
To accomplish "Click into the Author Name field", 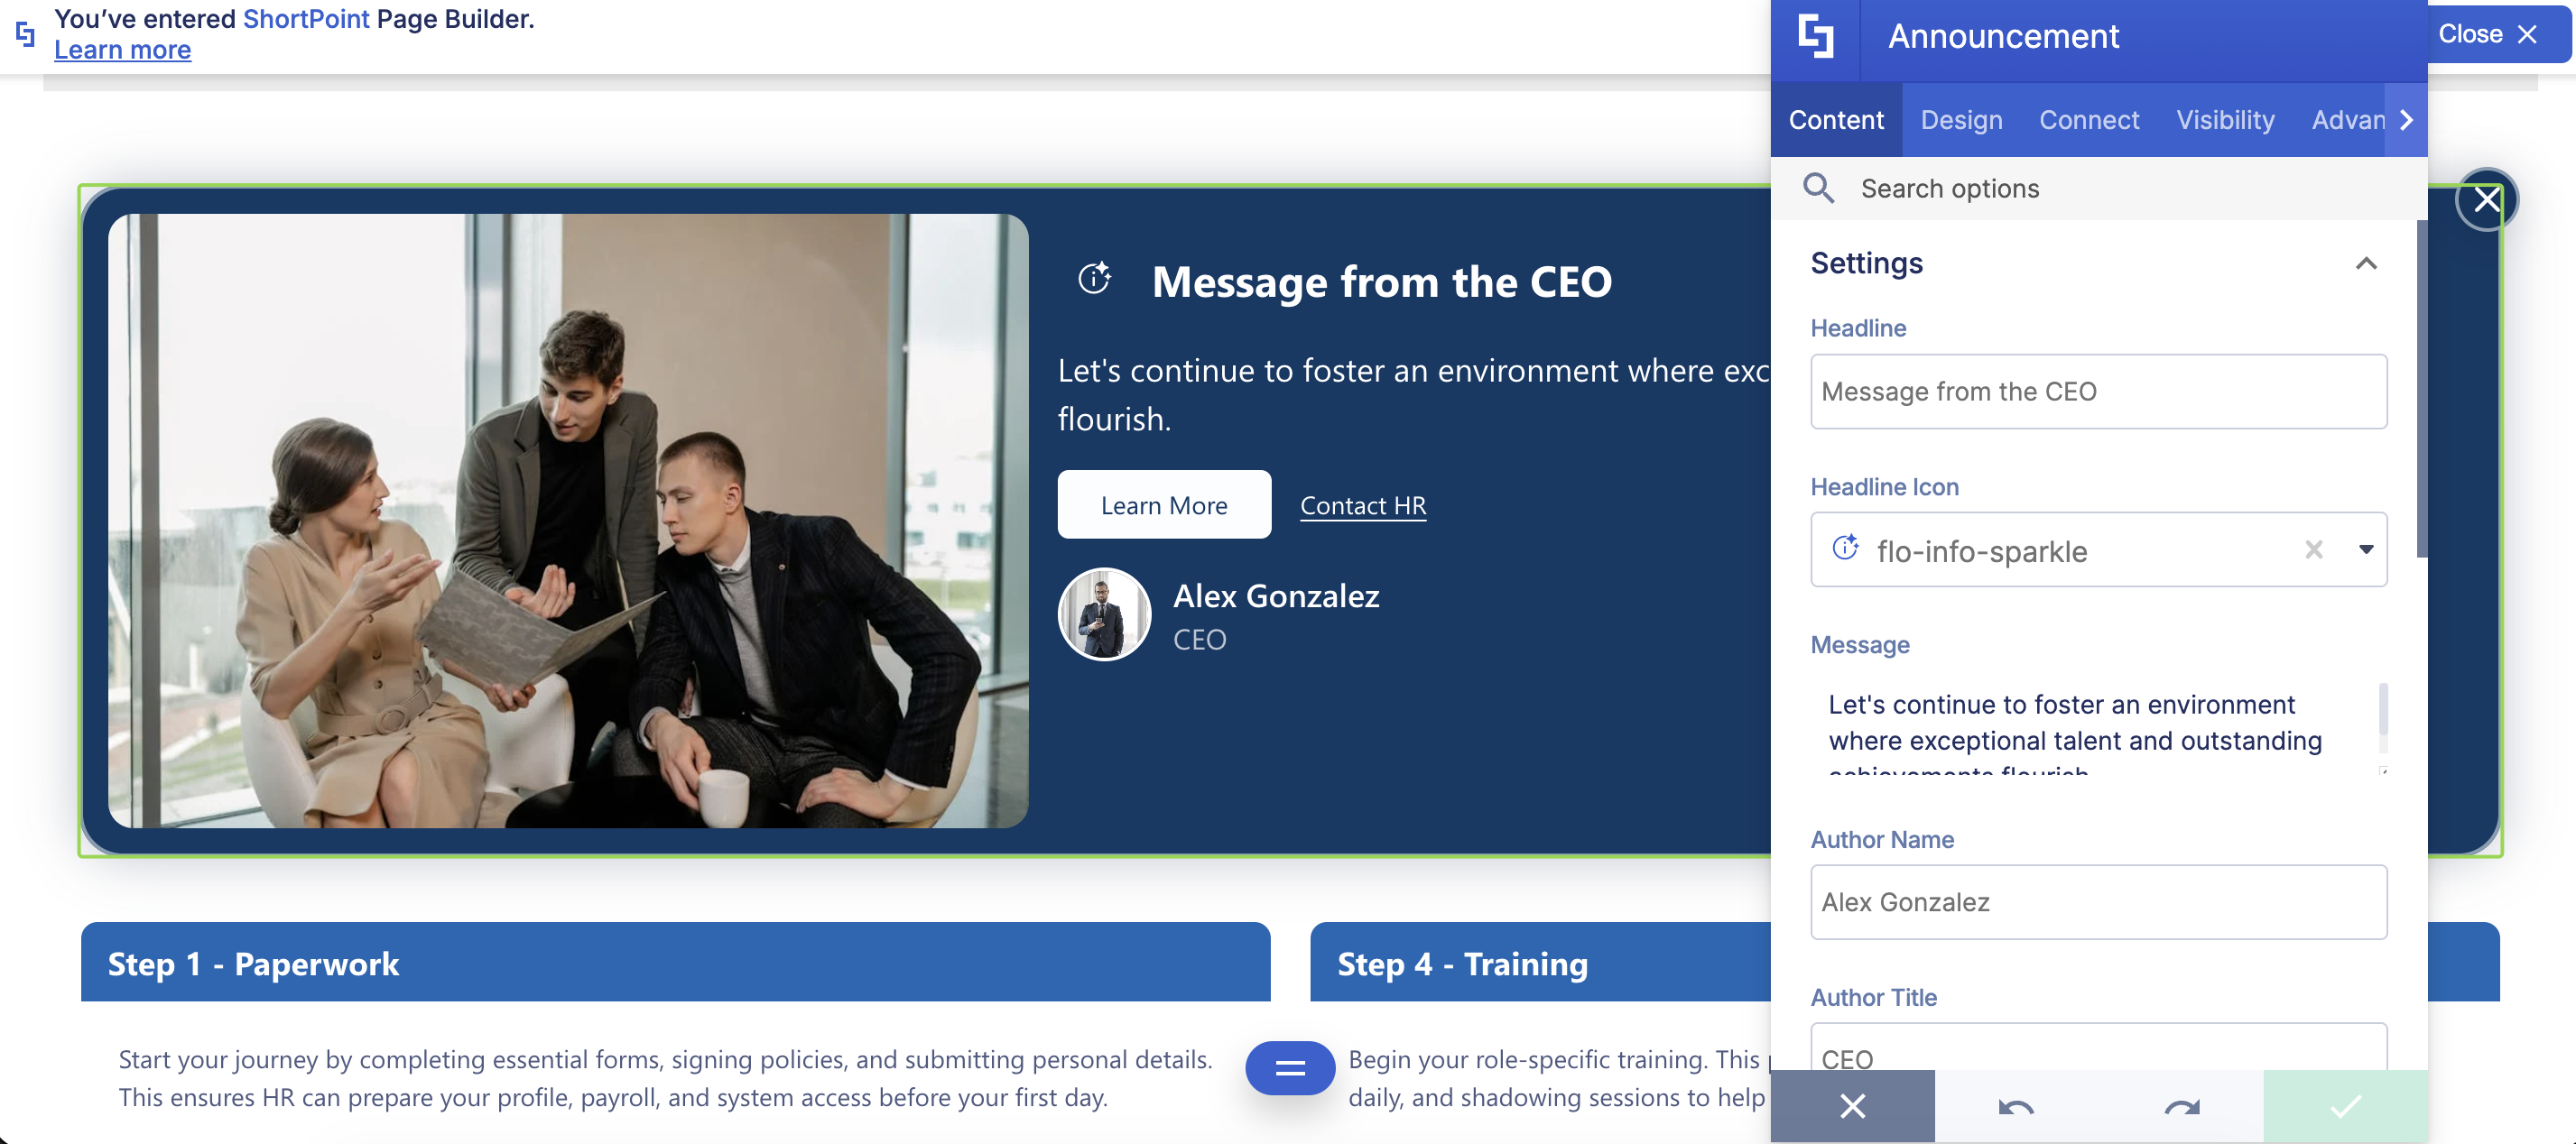I will tap(2098, 902).
